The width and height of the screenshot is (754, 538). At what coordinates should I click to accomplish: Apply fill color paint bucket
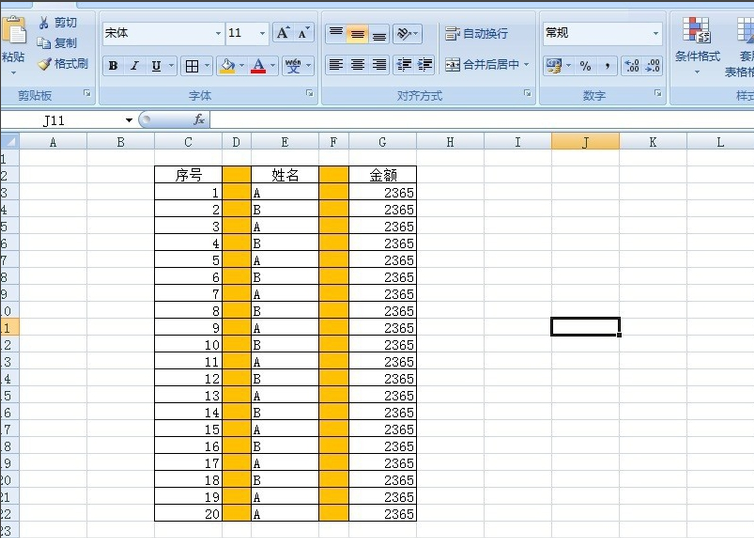click(227, 66)
